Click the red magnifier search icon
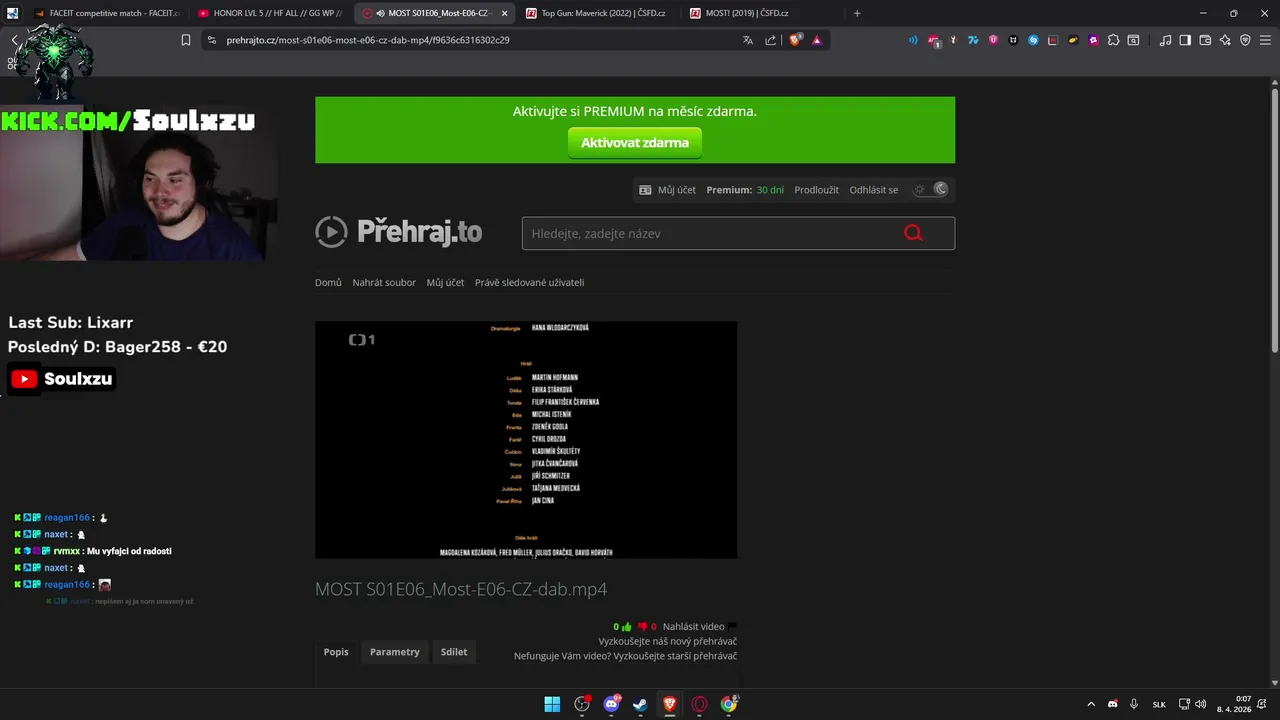Screen dimensions: 1280x720 pyautogui.click(x=913, y=233)
